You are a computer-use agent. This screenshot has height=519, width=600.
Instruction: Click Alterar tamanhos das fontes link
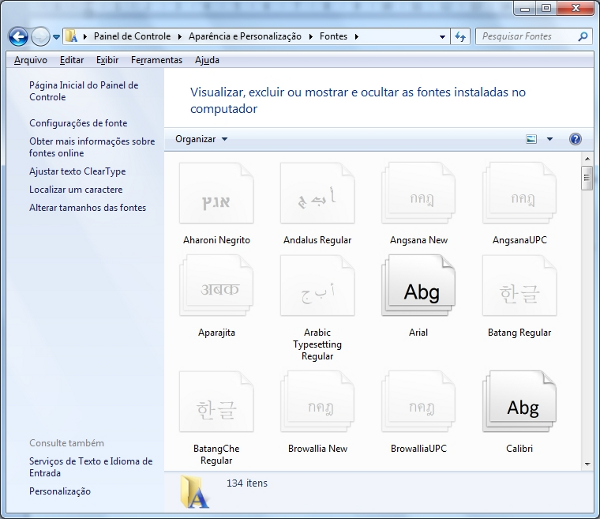[88, 208]
